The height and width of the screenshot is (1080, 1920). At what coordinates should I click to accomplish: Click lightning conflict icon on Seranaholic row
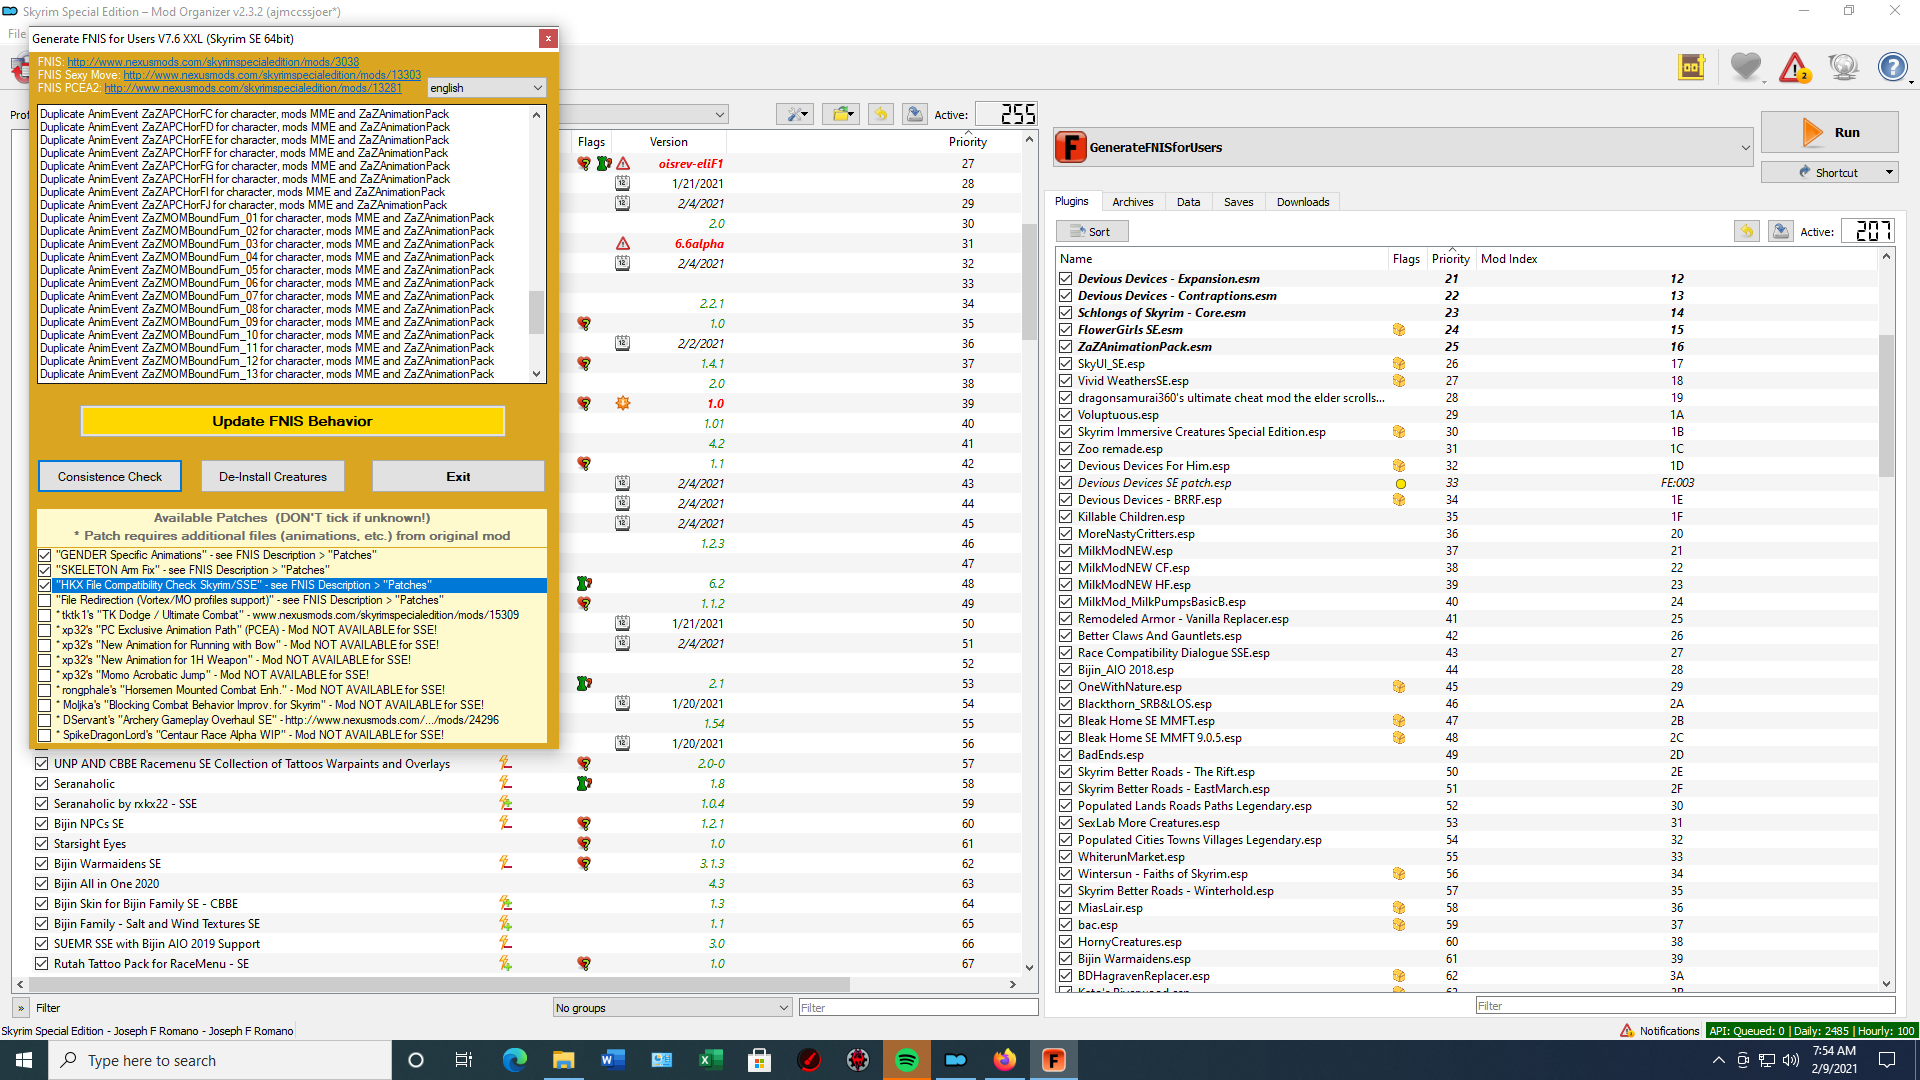click(x=506, y=784)
